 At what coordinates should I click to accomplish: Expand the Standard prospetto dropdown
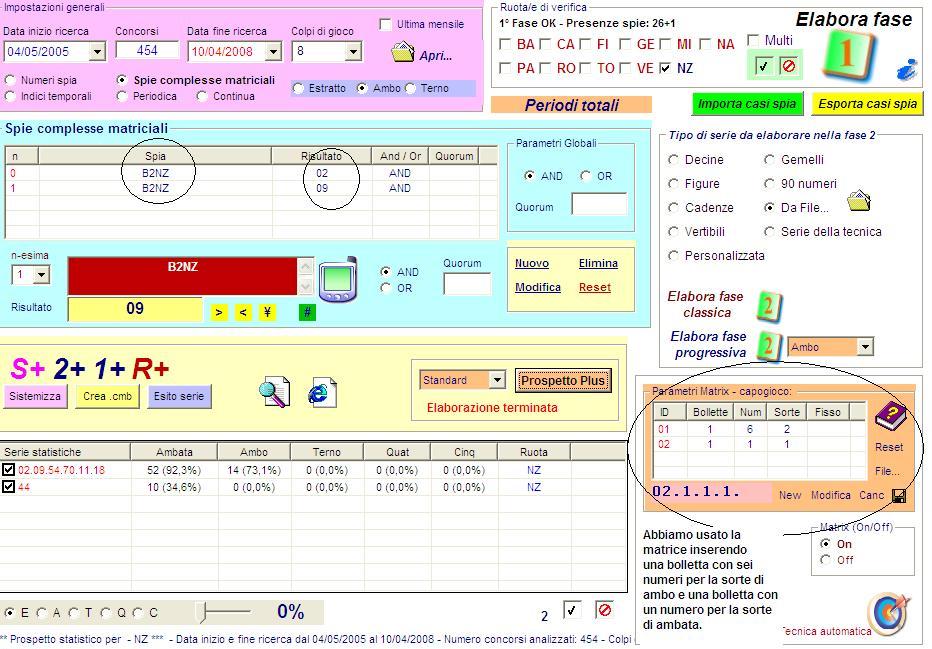pyautogui.click(x=497, y=380)
